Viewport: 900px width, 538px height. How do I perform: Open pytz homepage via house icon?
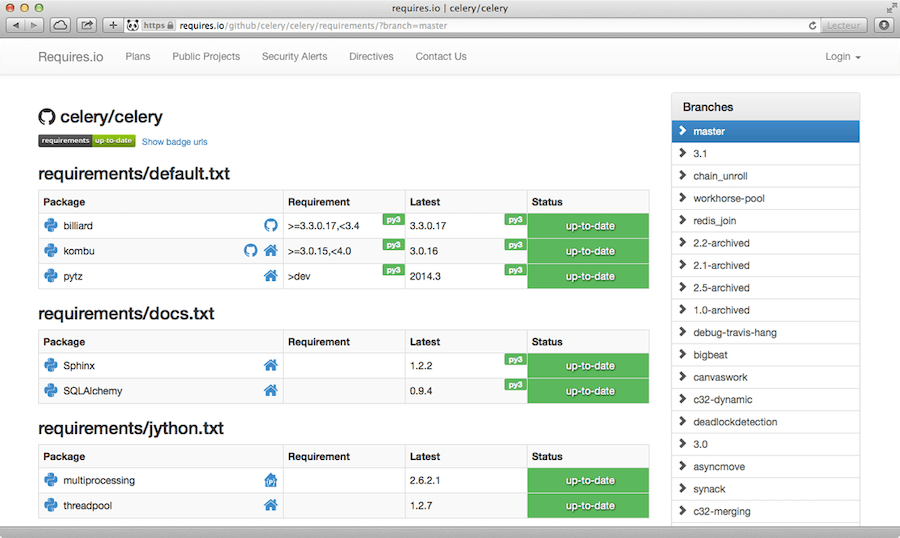click(x=270, y=275)
